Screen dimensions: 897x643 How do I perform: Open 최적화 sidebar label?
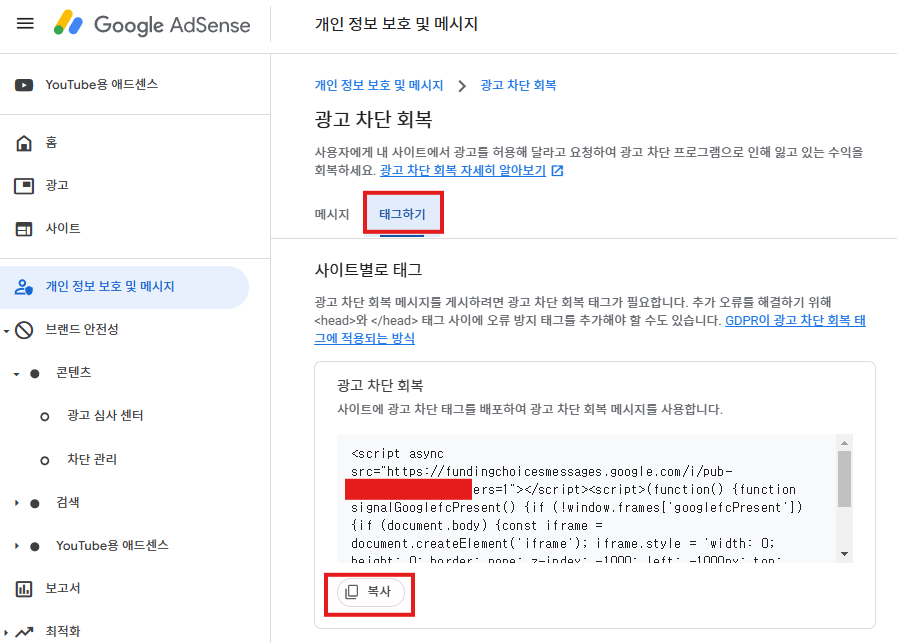tap(63, 632)
